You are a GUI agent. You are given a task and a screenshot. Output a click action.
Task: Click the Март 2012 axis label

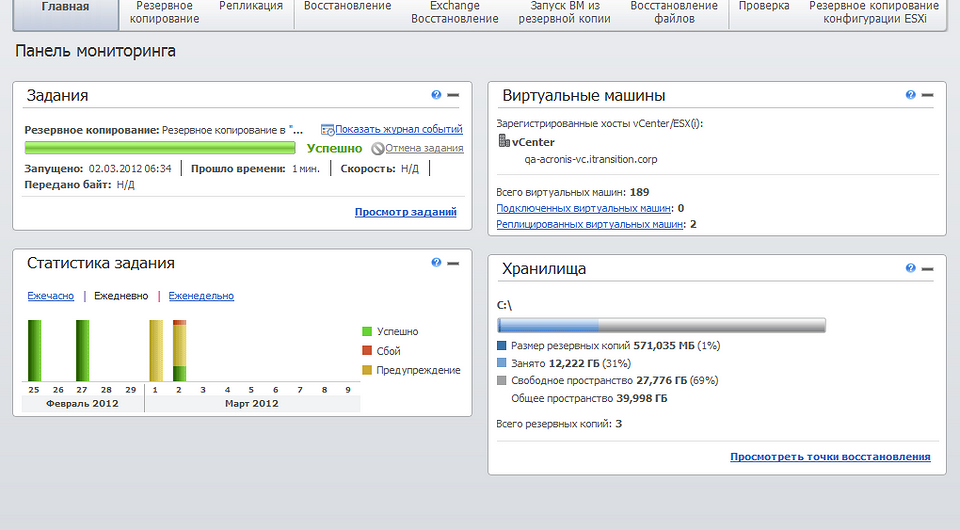point(252,403)
